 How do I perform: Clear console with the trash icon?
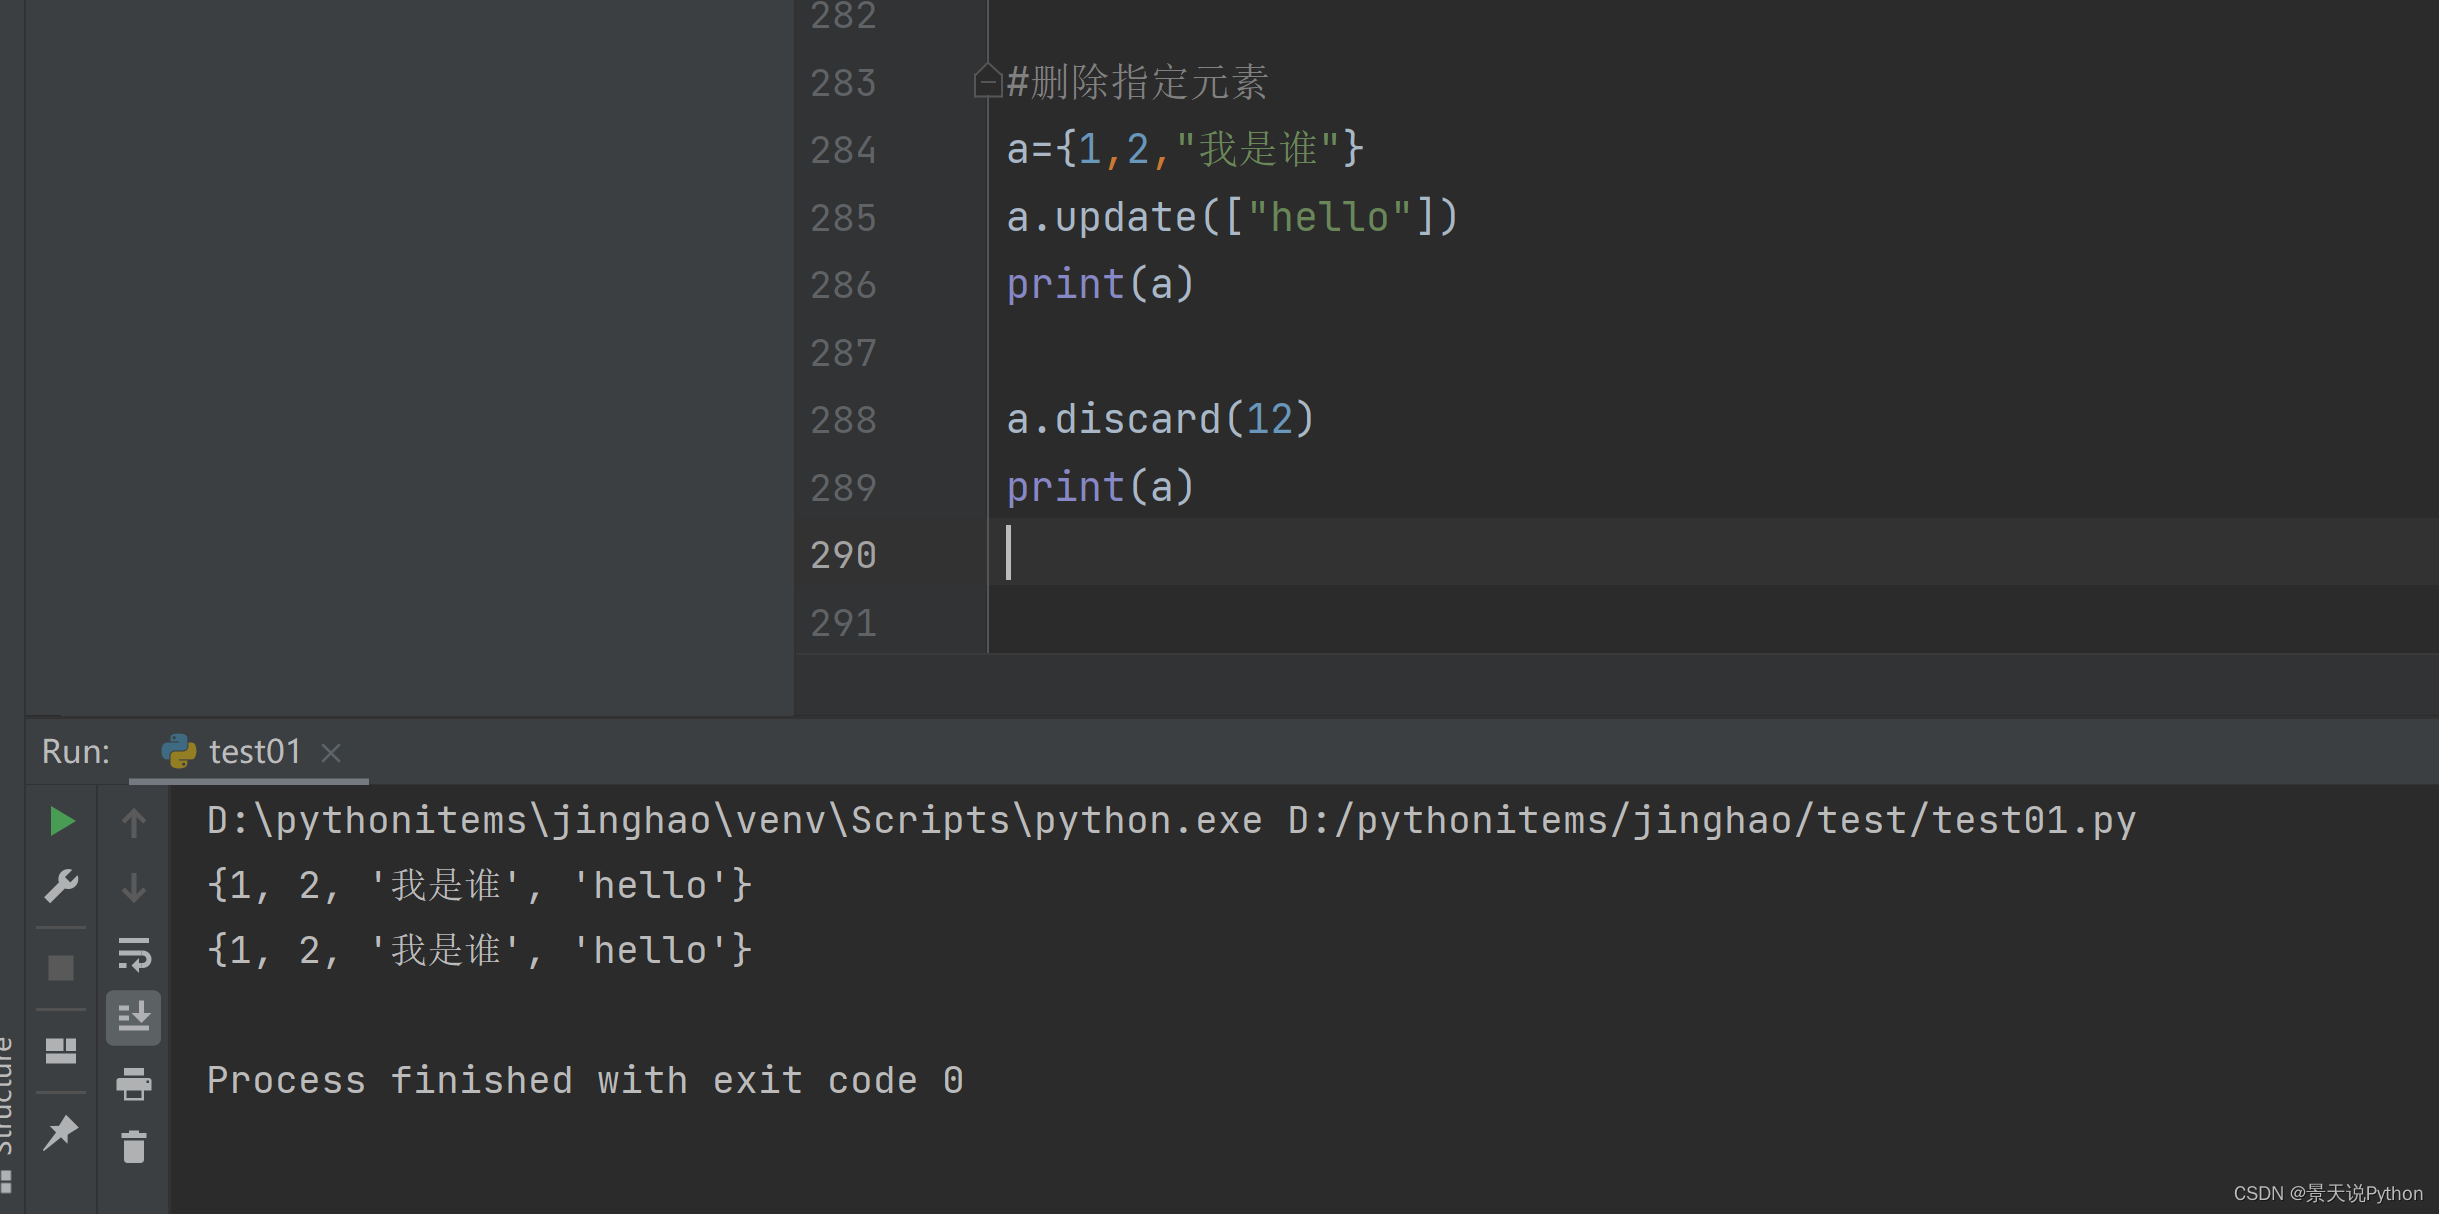[134, 1147]
